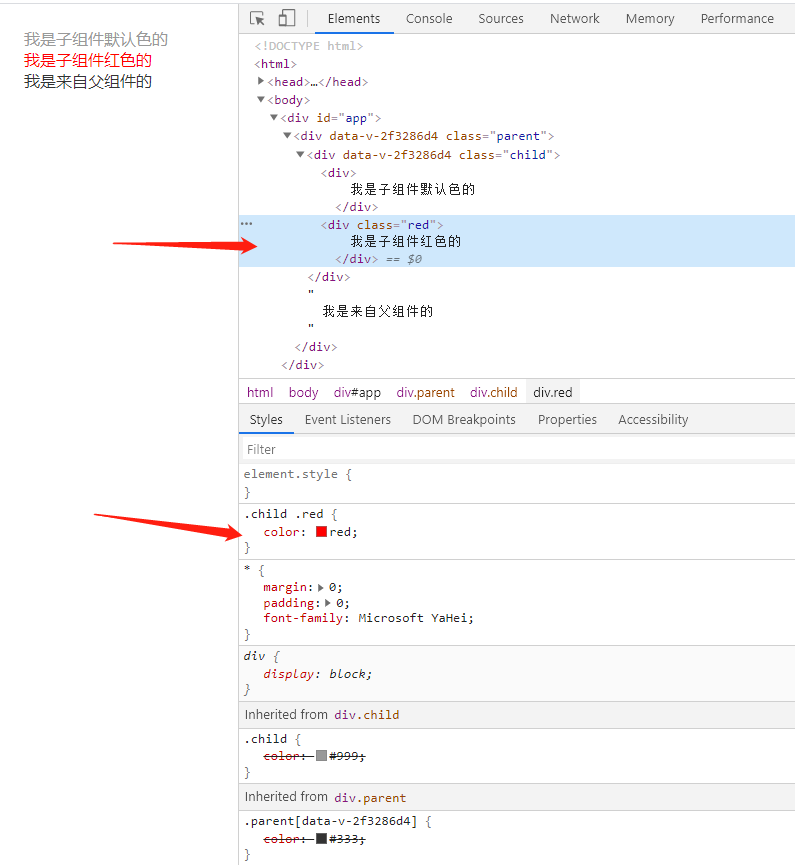The height and width of the screenshot is (865, 795).
Task: Show the Event Listeners pane
Action: tap(348, 420)
